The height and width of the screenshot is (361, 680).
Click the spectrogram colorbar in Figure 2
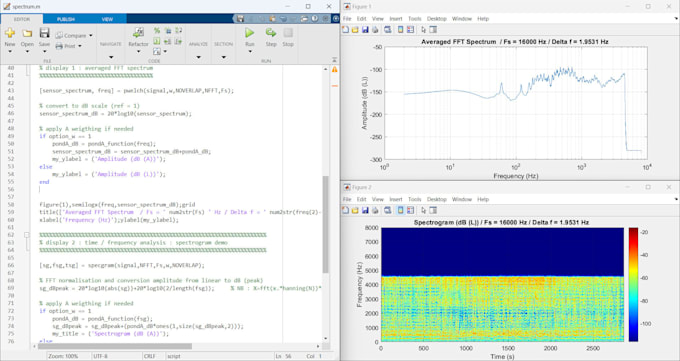click(633, 284)
